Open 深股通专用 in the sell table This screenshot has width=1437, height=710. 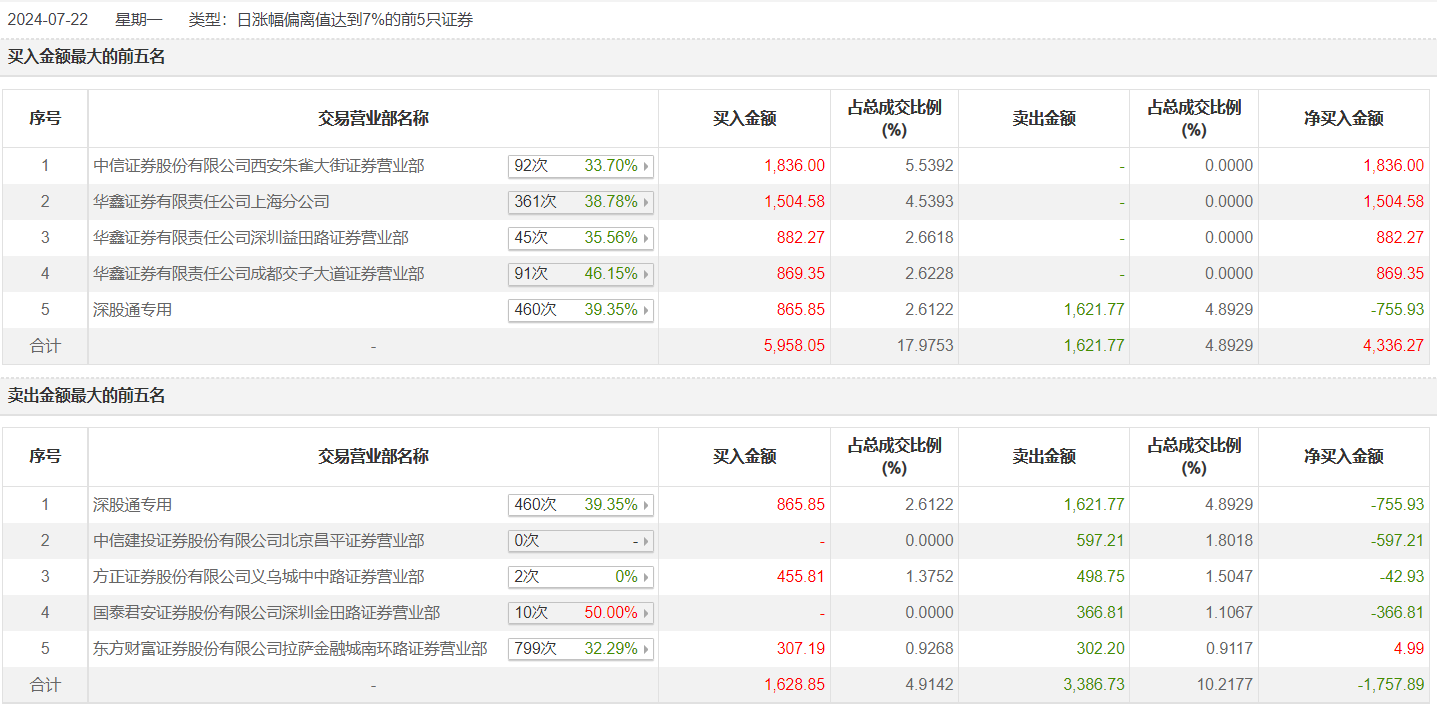pos(133,505)
